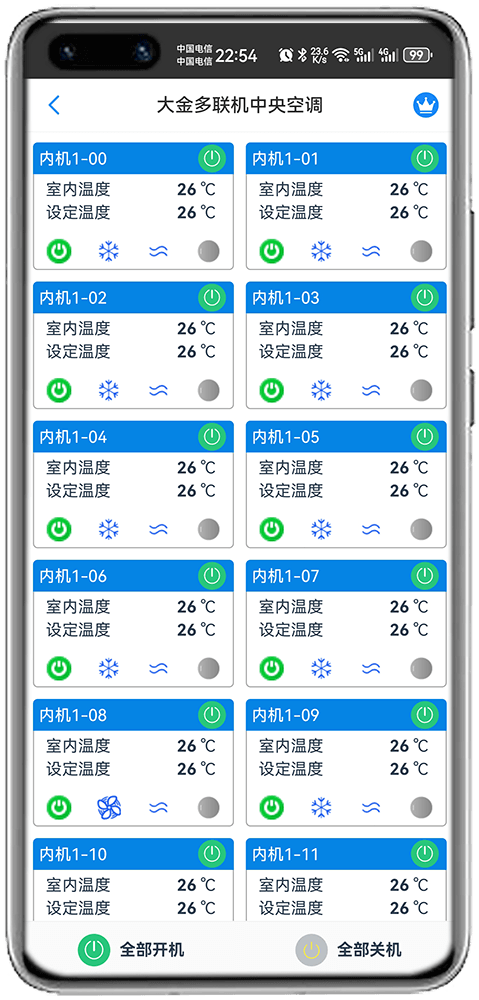Image resolution: width=479 pixels, height=1000 pixels.
Task: Tap wind speed wave icon in 内机1-06
Action: [x=159, y=668]
